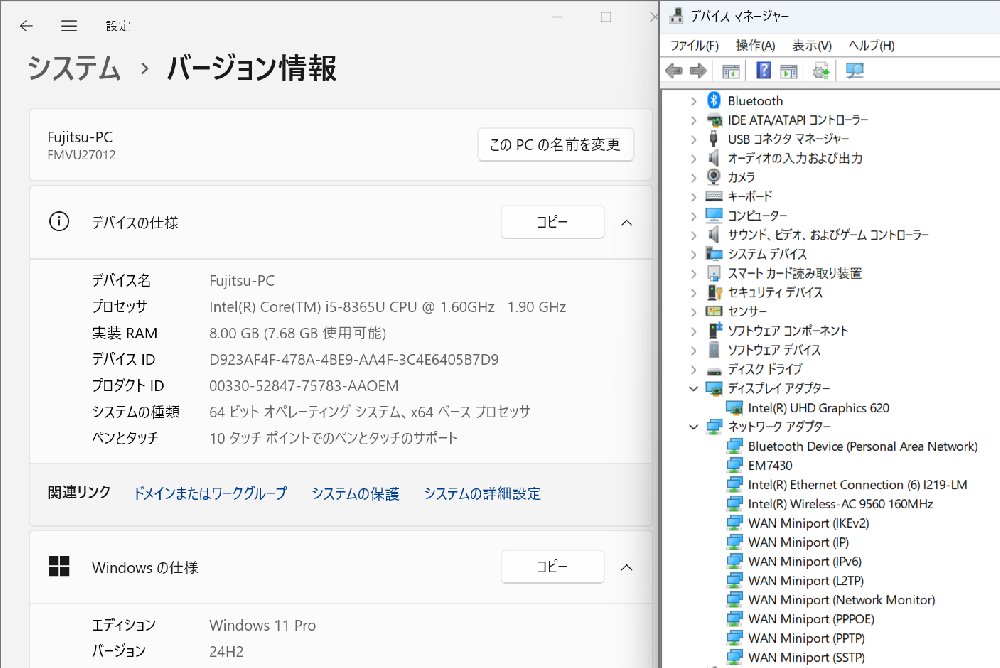The width and height of the screenshot is (1000, 668).
Task: Click the security device icon with key
Action: [x=714, y=292]
